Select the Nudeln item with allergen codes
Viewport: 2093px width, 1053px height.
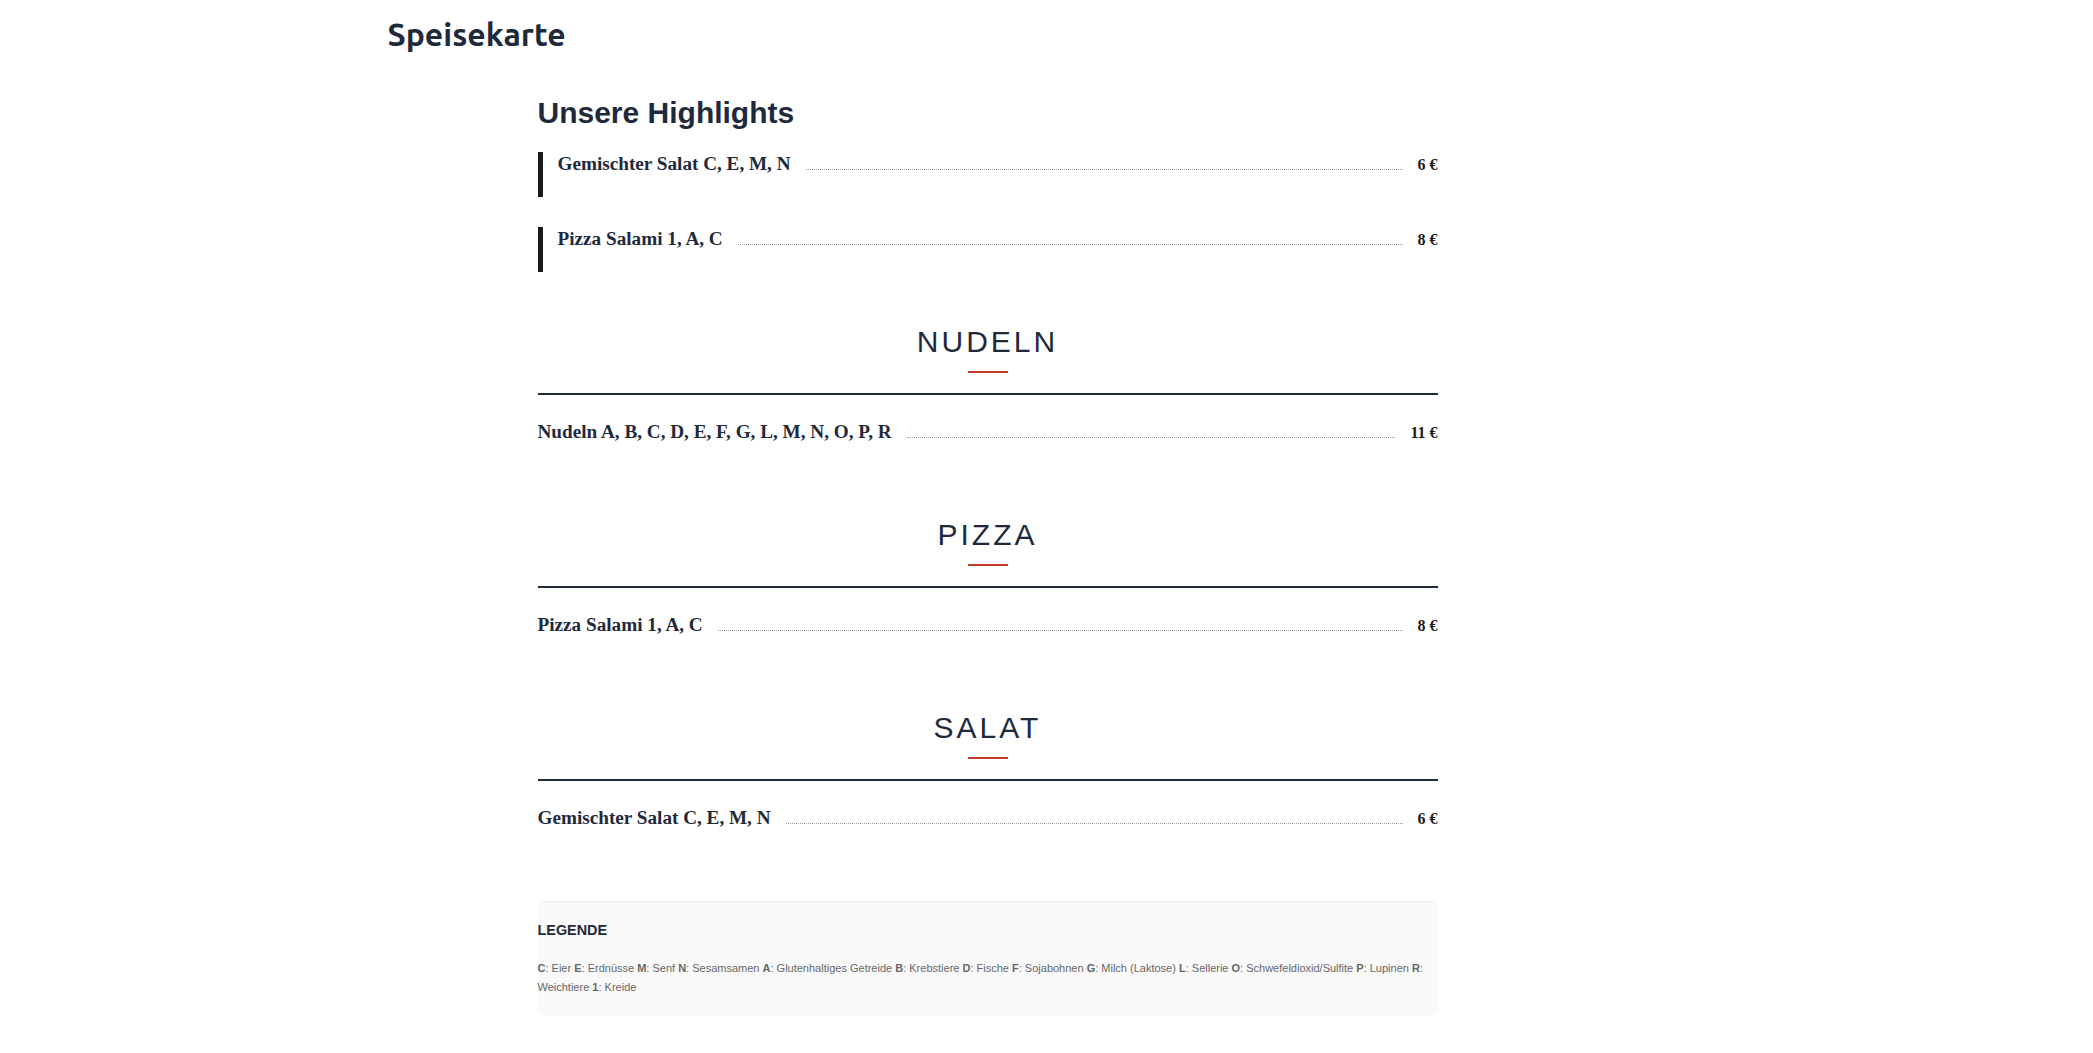point(714,432)
